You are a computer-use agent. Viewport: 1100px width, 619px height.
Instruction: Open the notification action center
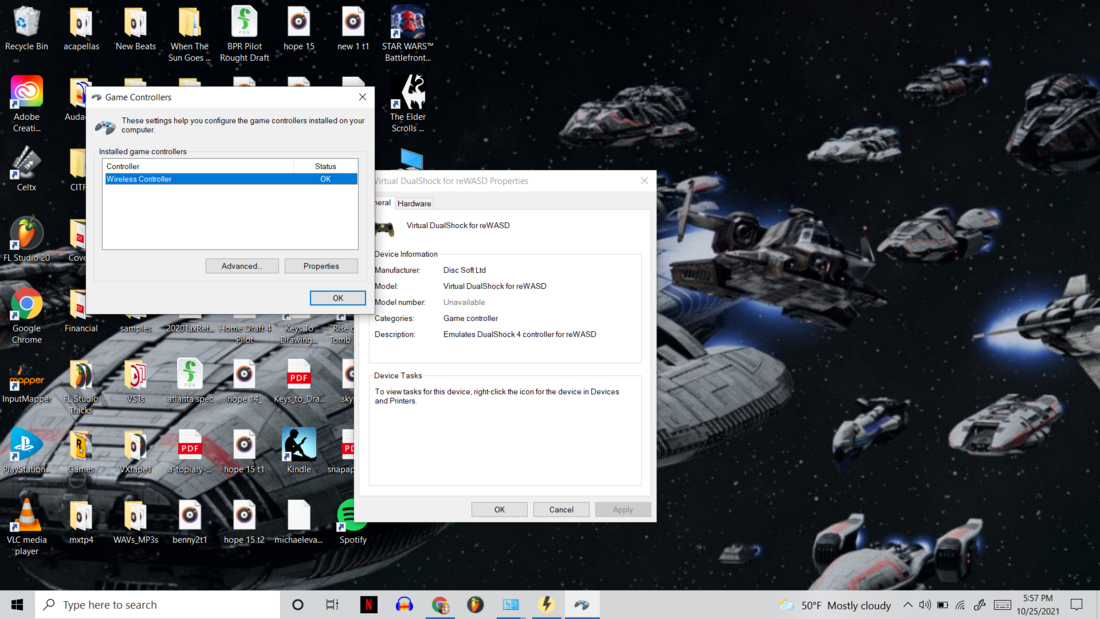pyautogui.click(x=1077, y=605)
